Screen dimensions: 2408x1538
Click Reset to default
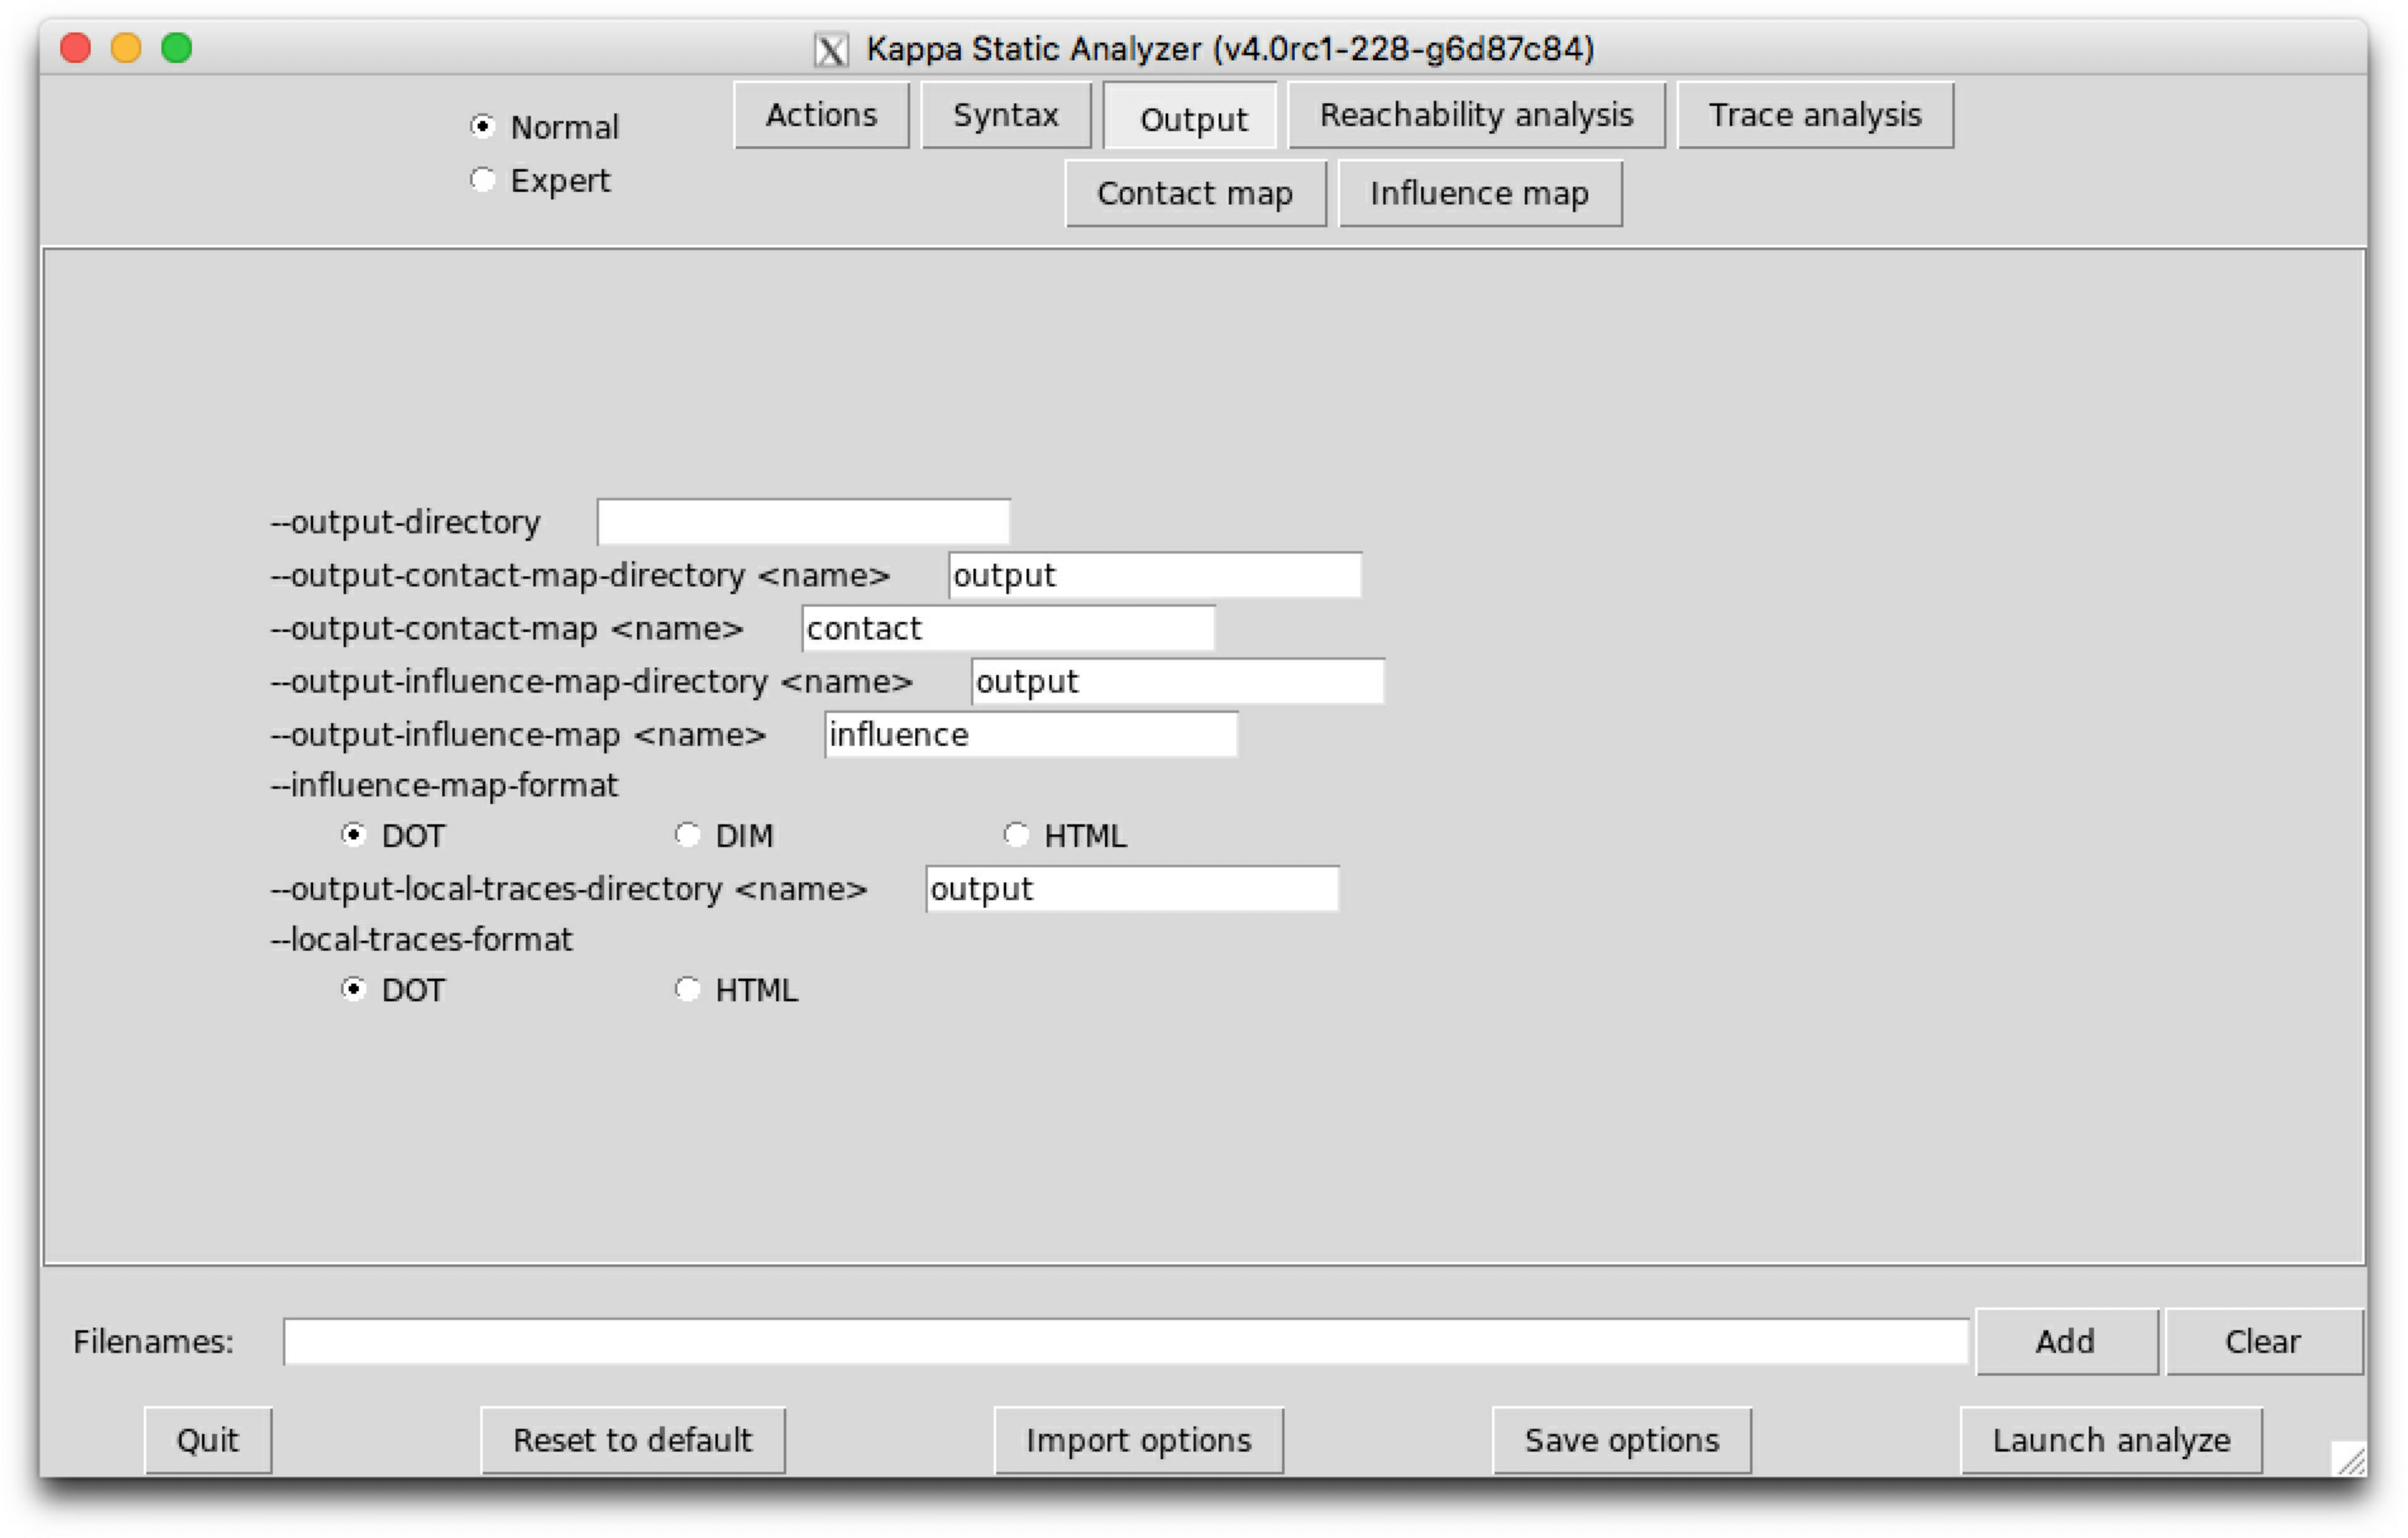[633, 1440]
